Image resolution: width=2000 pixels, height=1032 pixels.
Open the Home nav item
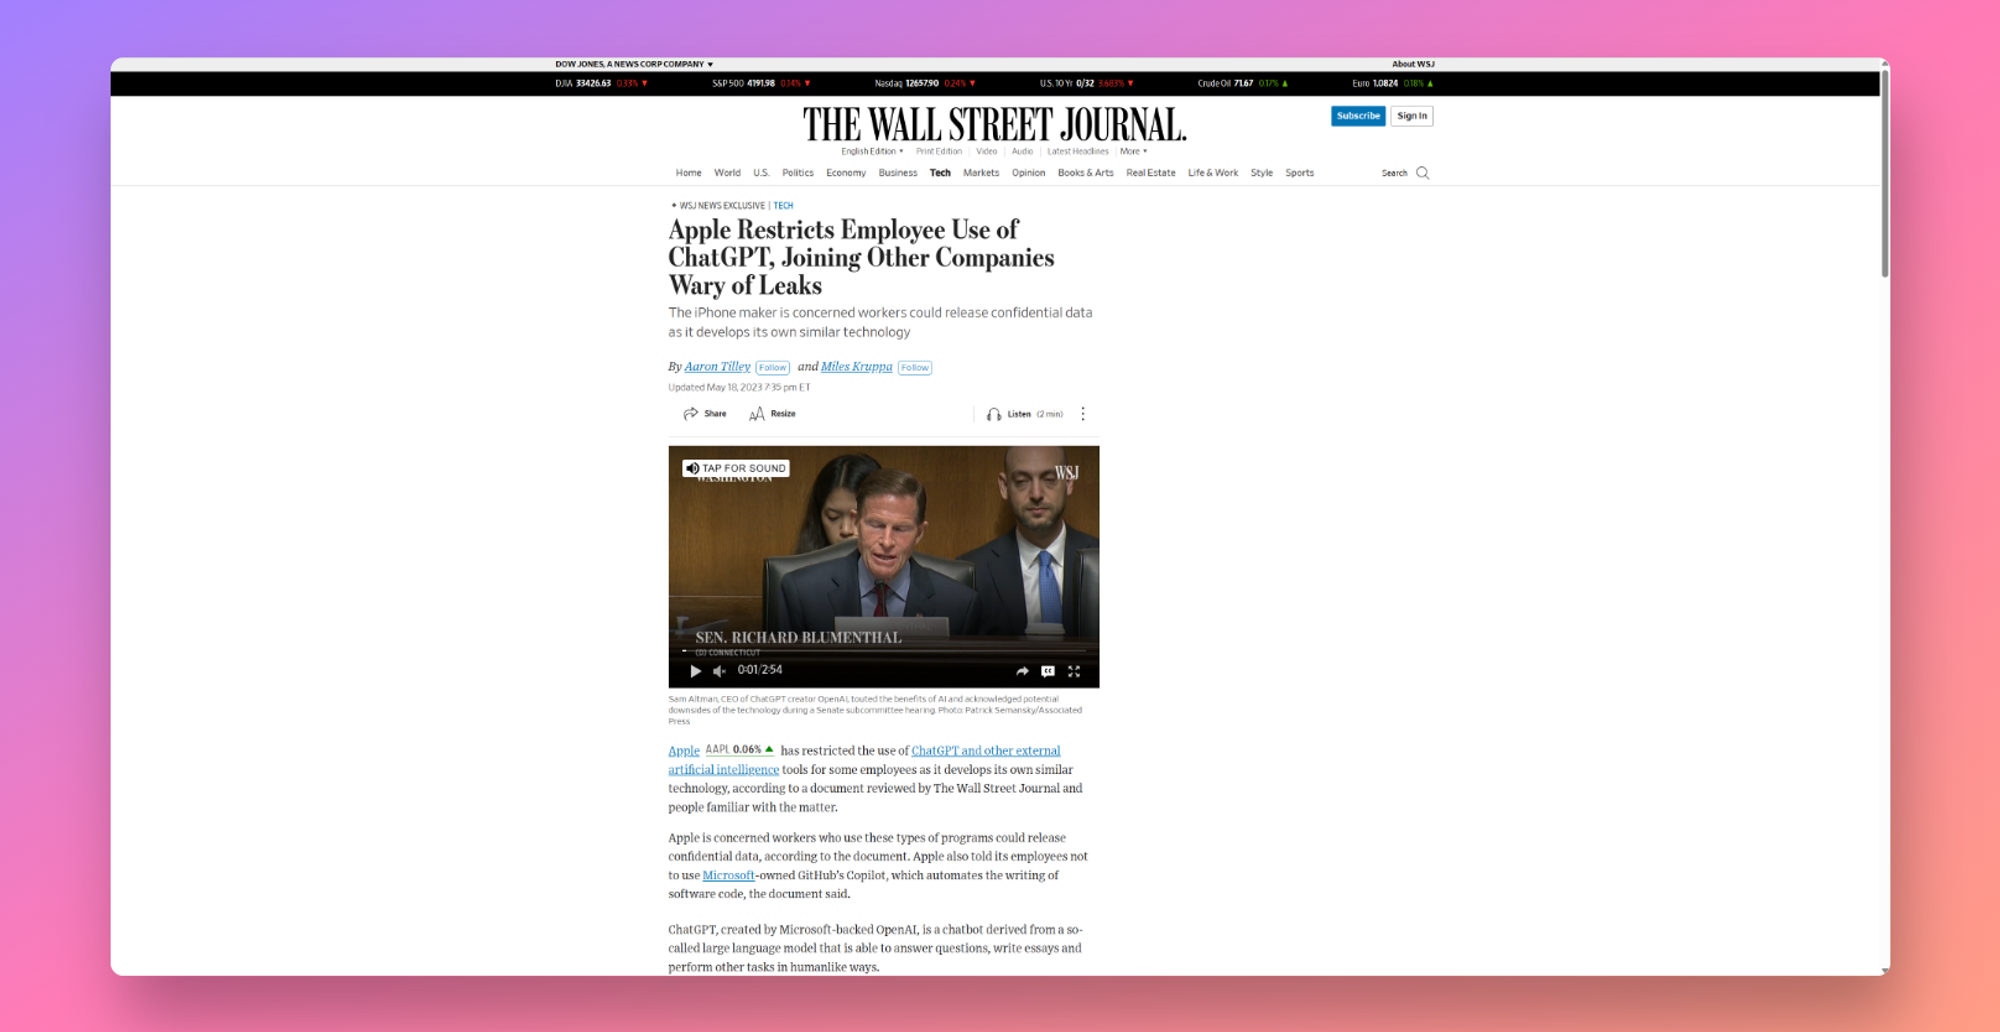(688, 173)
